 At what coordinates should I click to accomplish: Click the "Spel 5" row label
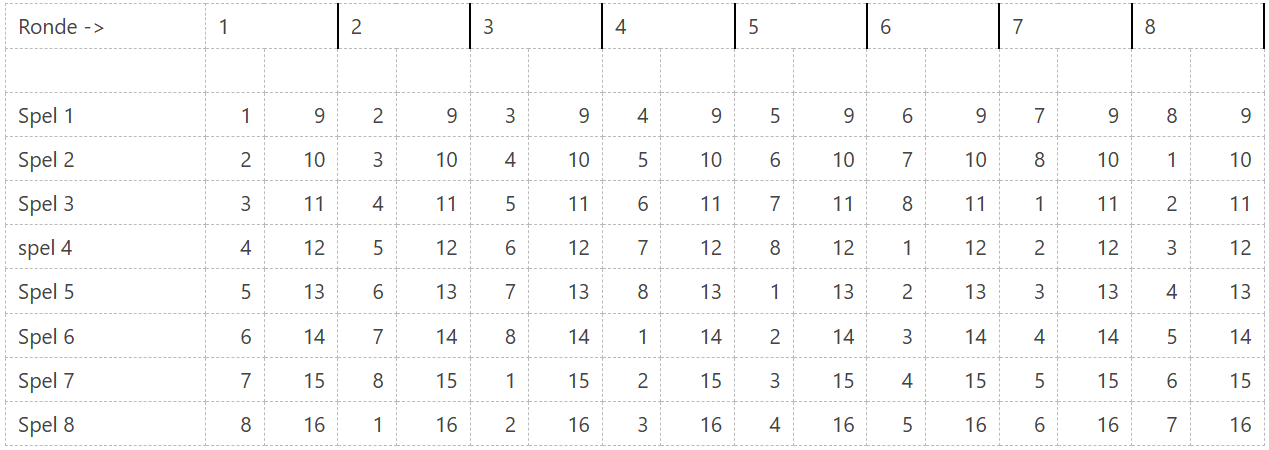tap(46, 292)
